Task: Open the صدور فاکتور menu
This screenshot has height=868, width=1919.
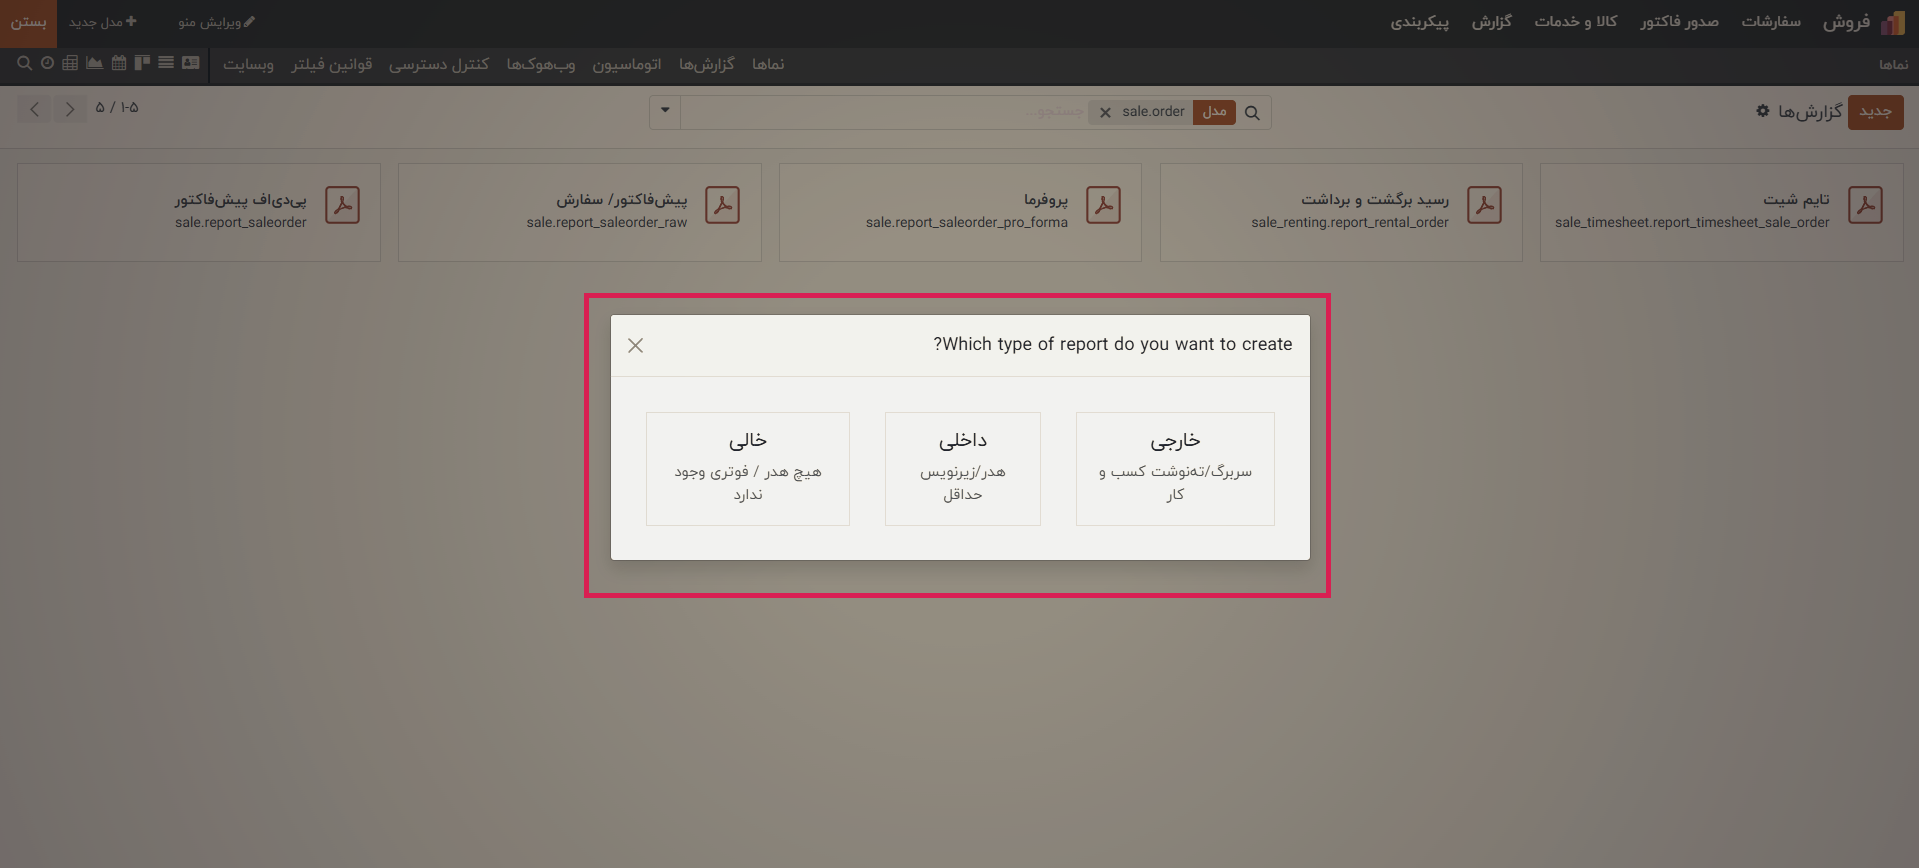Action: 1679,21
